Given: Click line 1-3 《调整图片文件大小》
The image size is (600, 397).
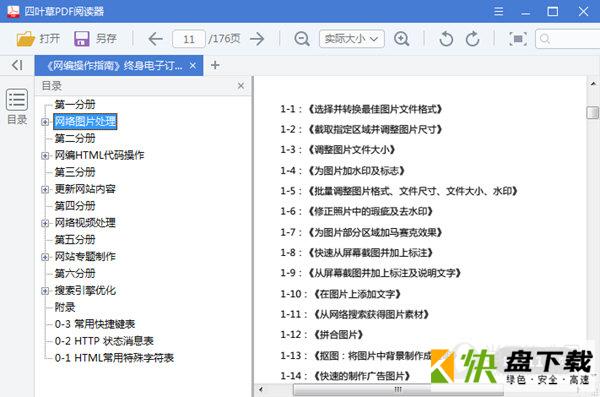Looking at the screenshot, I should pos(338,150).
